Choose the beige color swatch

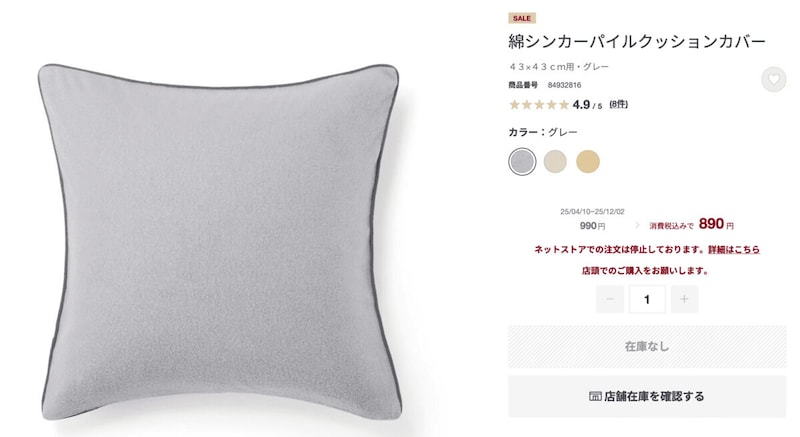click(555, 162)
